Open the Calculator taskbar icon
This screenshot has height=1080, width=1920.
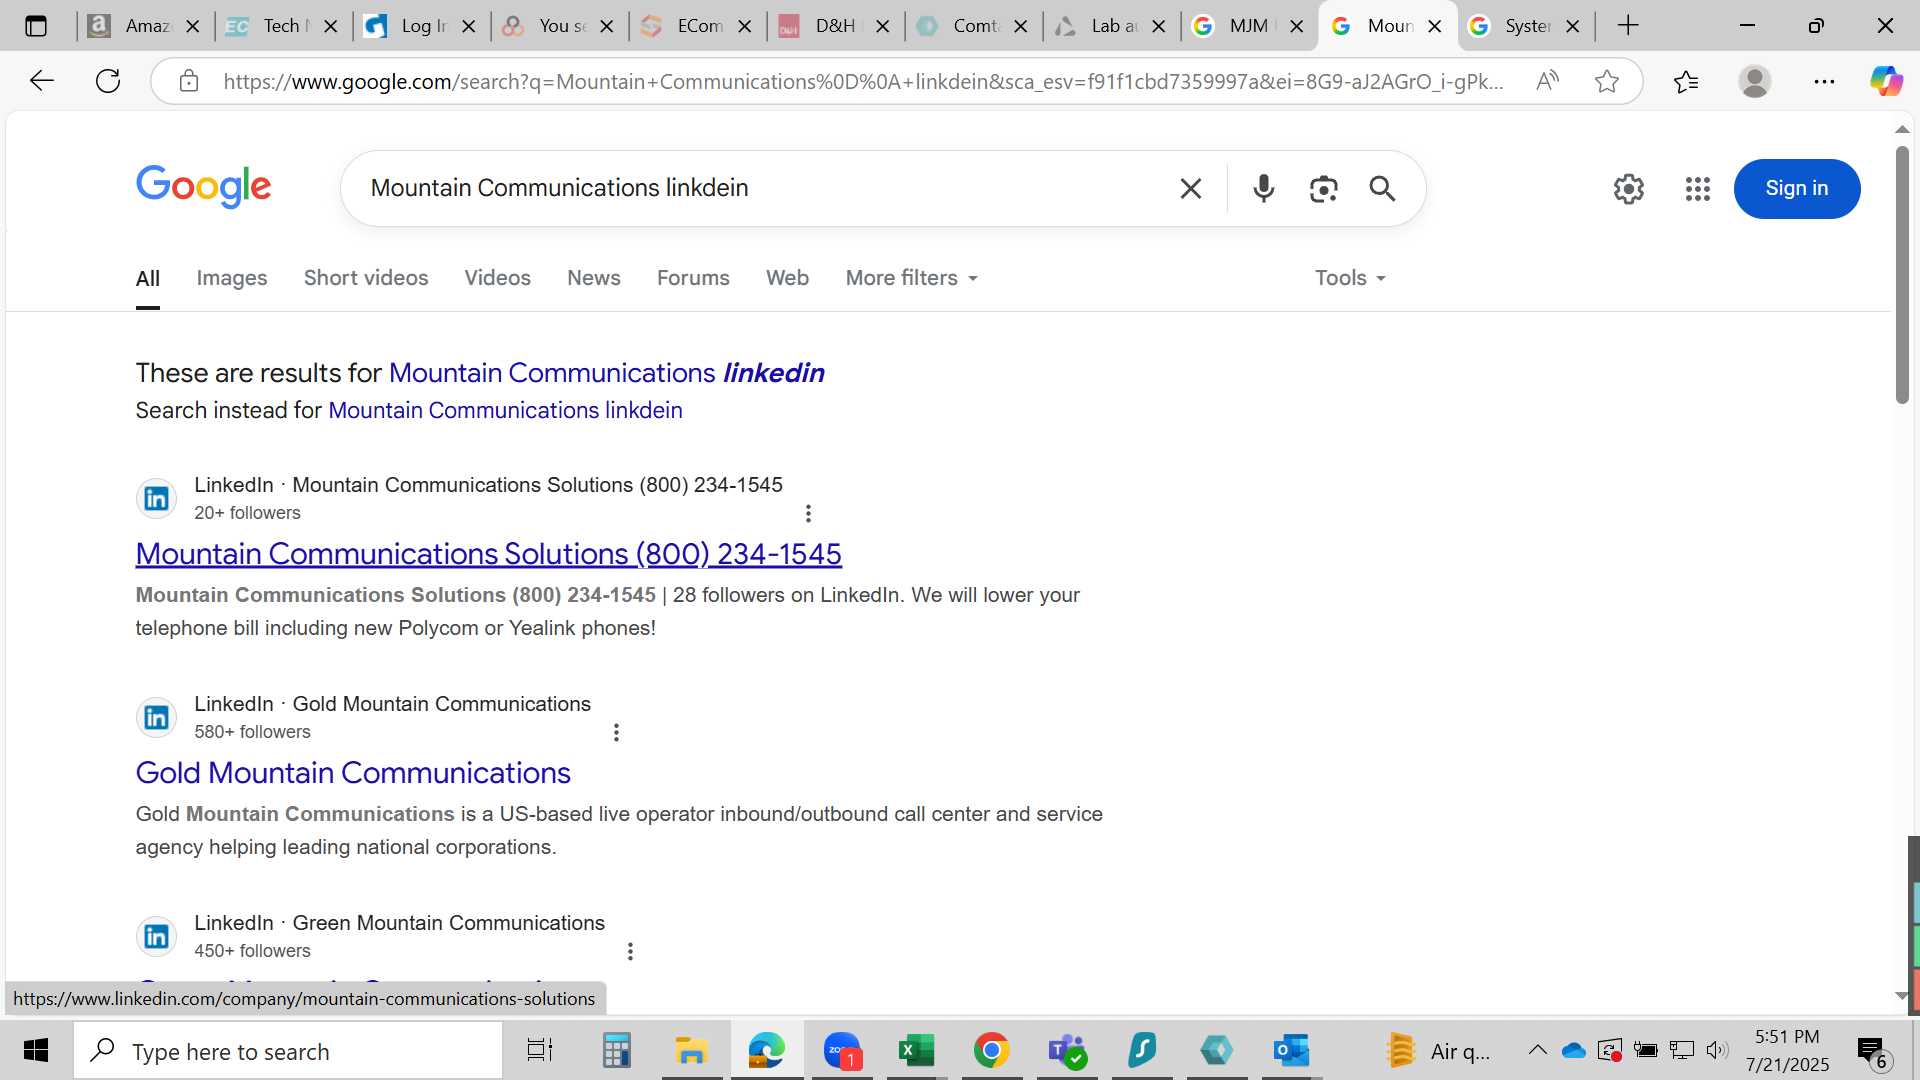[x=616, y=1050]
